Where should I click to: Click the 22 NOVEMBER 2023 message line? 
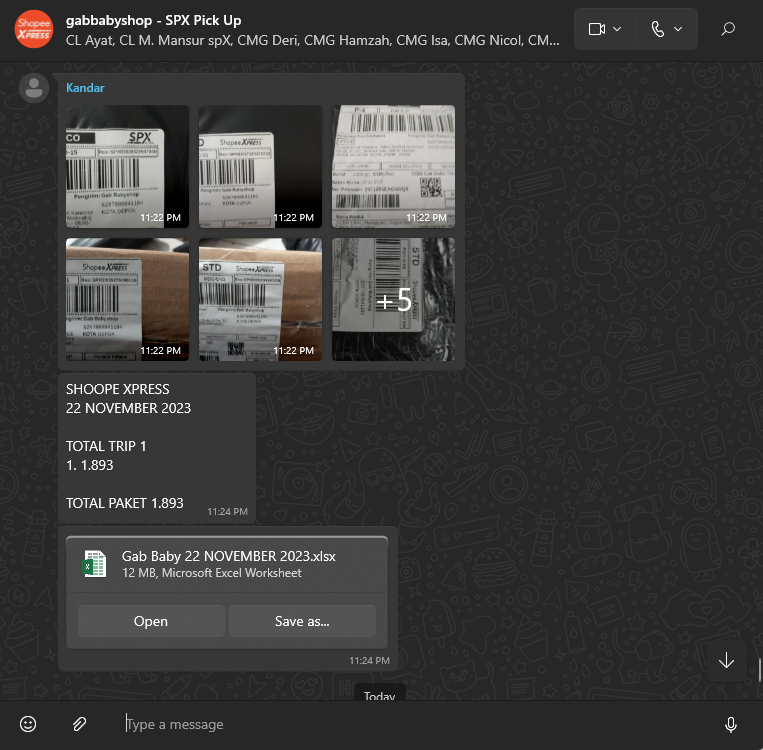tap(128, 408)
